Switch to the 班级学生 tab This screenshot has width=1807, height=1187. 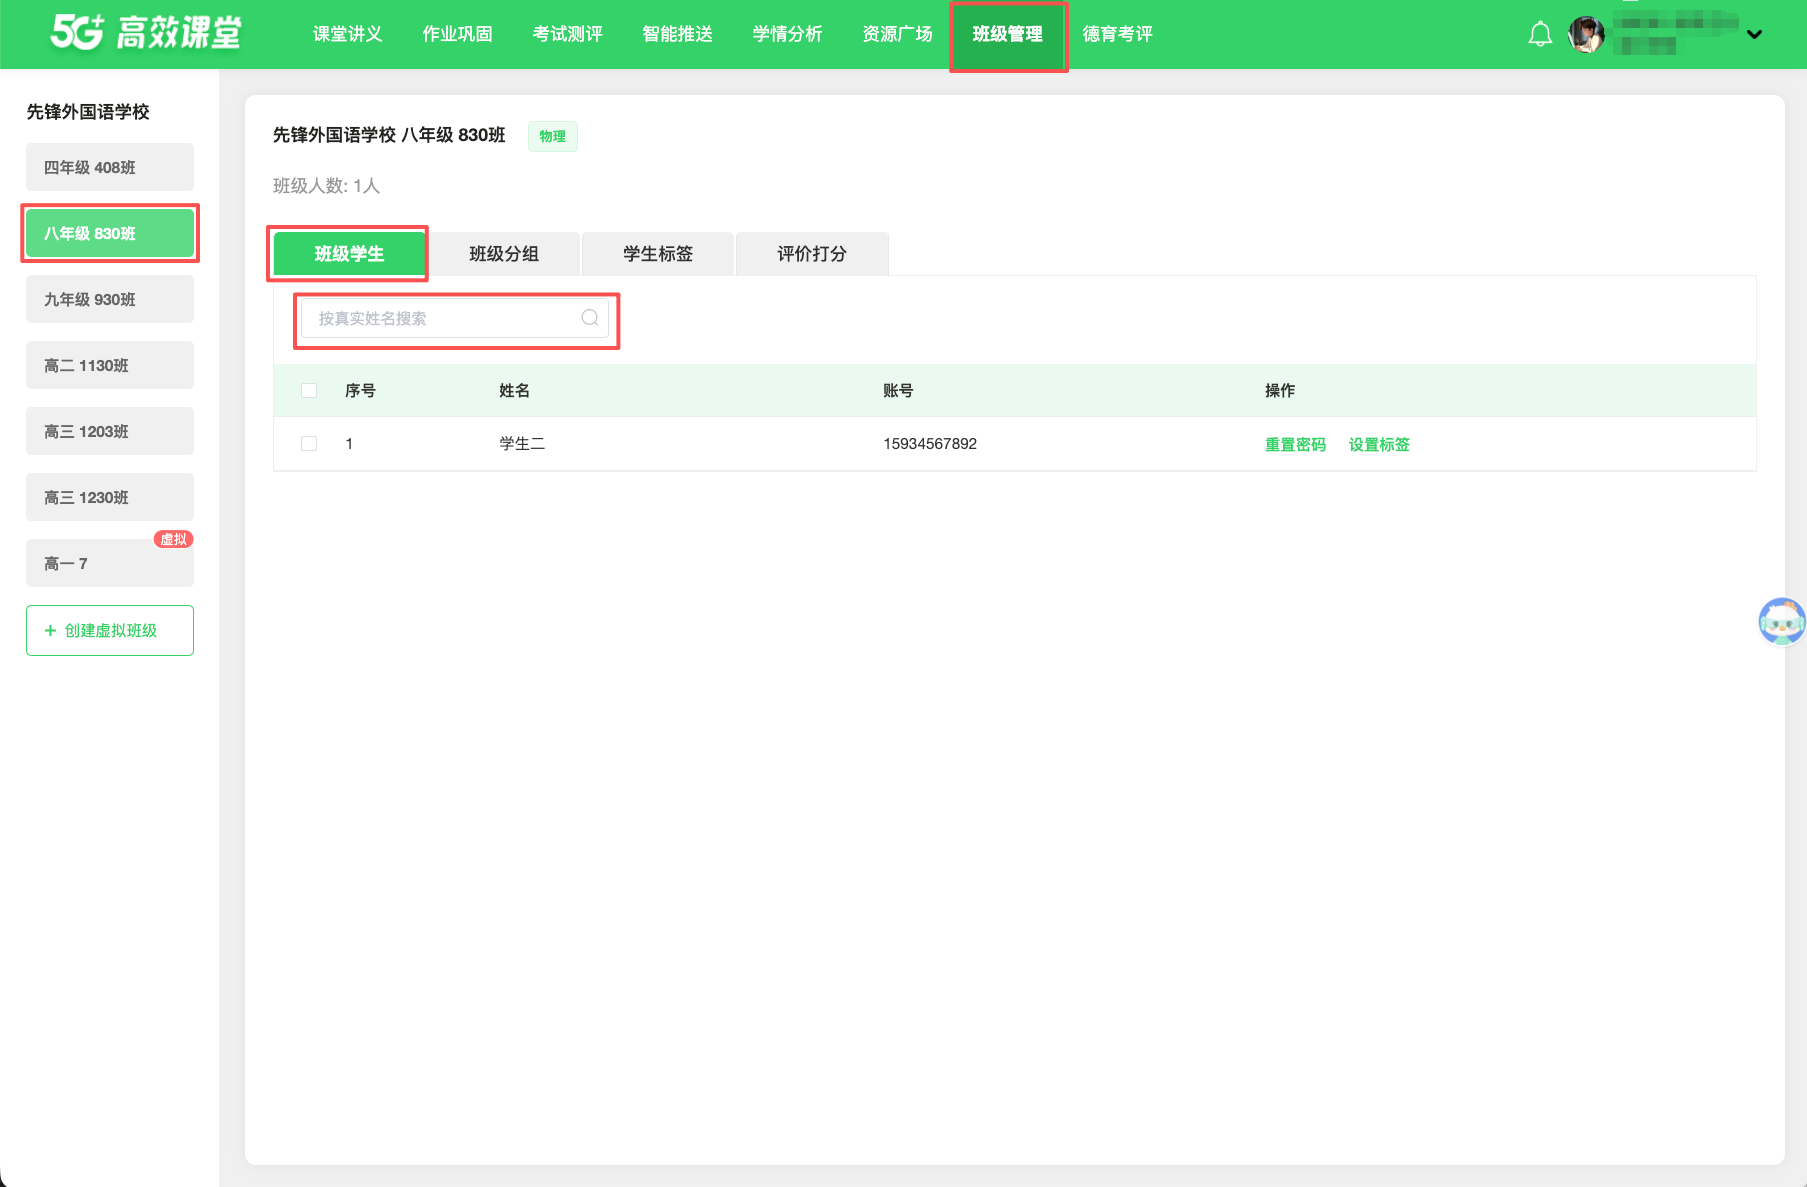click(349, 254)
